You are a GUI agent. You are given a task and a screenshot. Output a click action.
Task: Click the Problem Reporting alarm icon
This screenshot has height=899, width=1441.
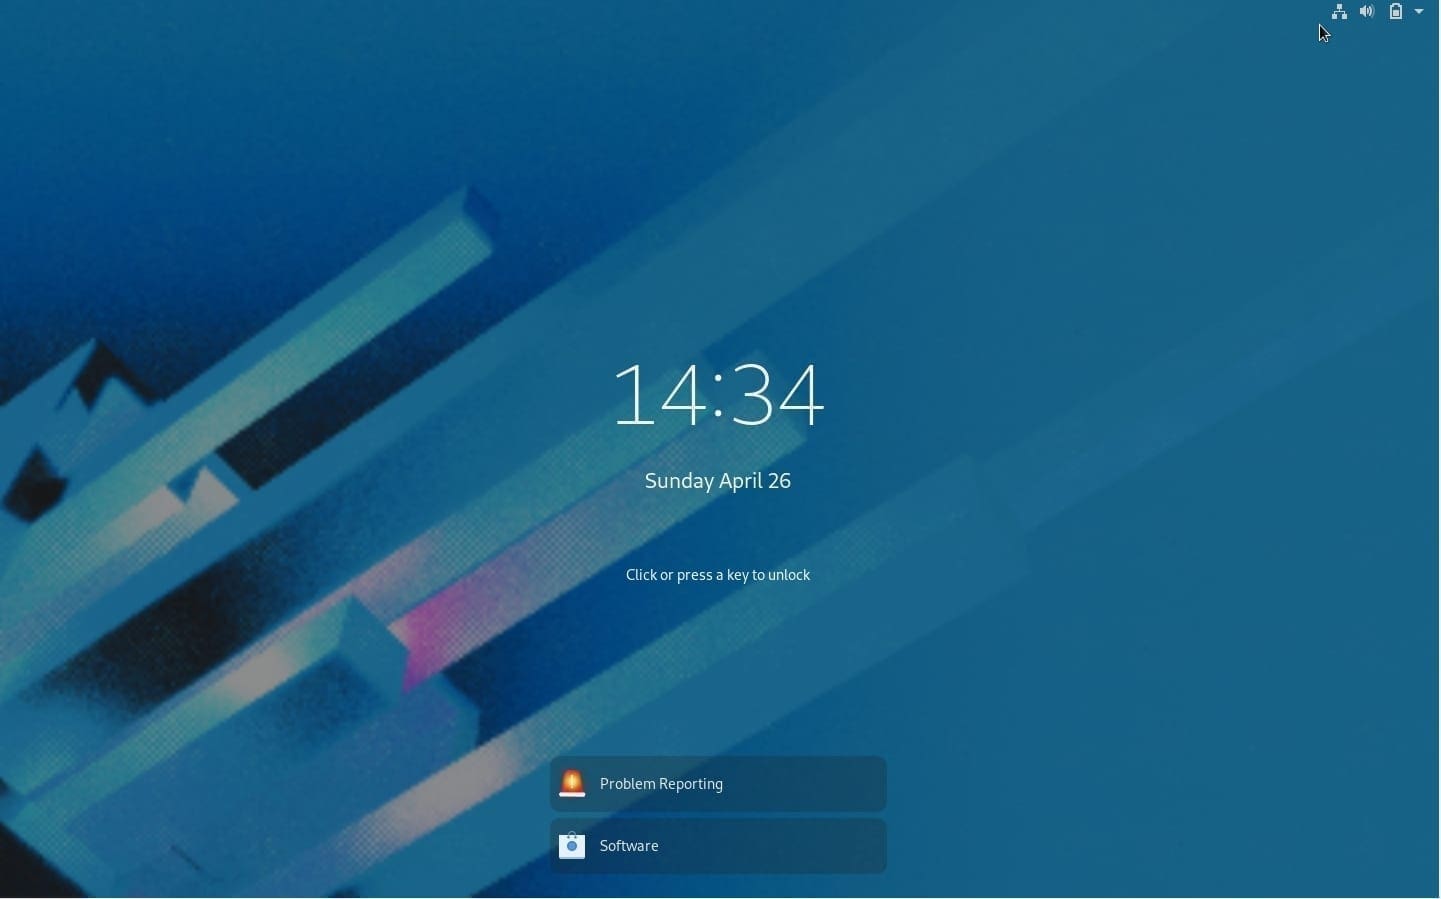click(x=572, y=785)
